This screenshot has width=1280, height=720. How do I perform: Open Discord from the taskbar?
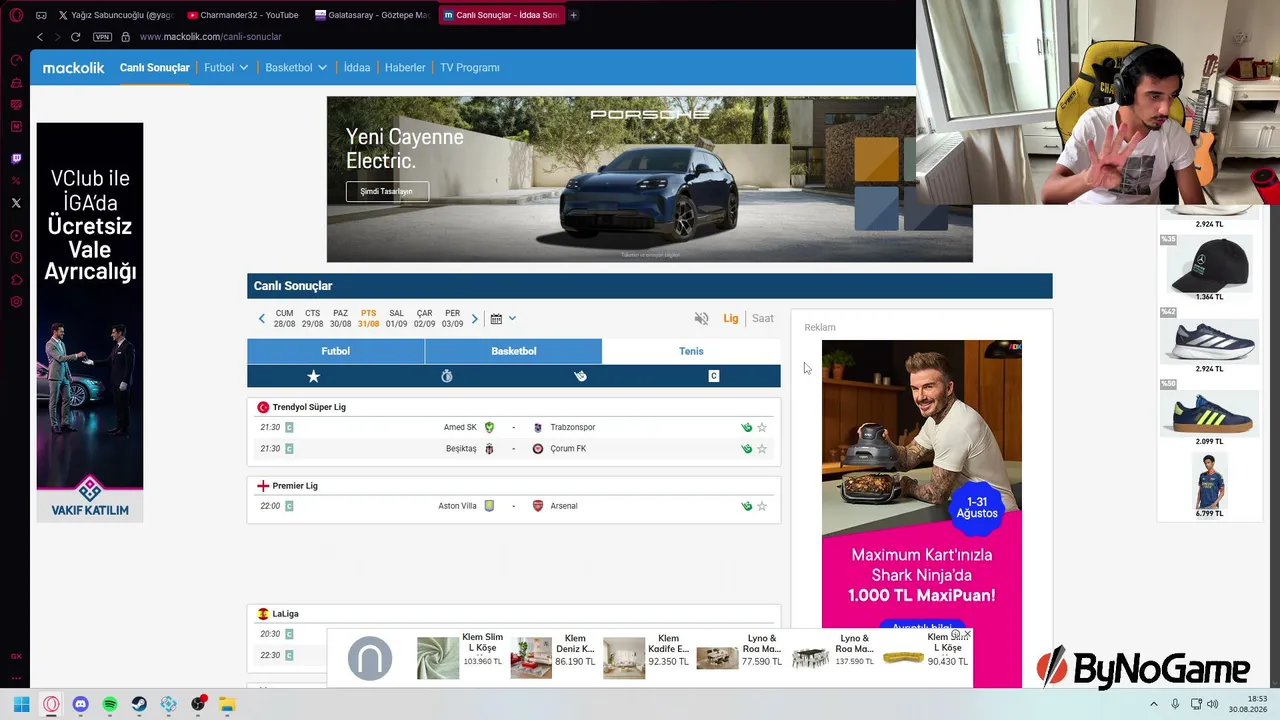click(81, 705)
